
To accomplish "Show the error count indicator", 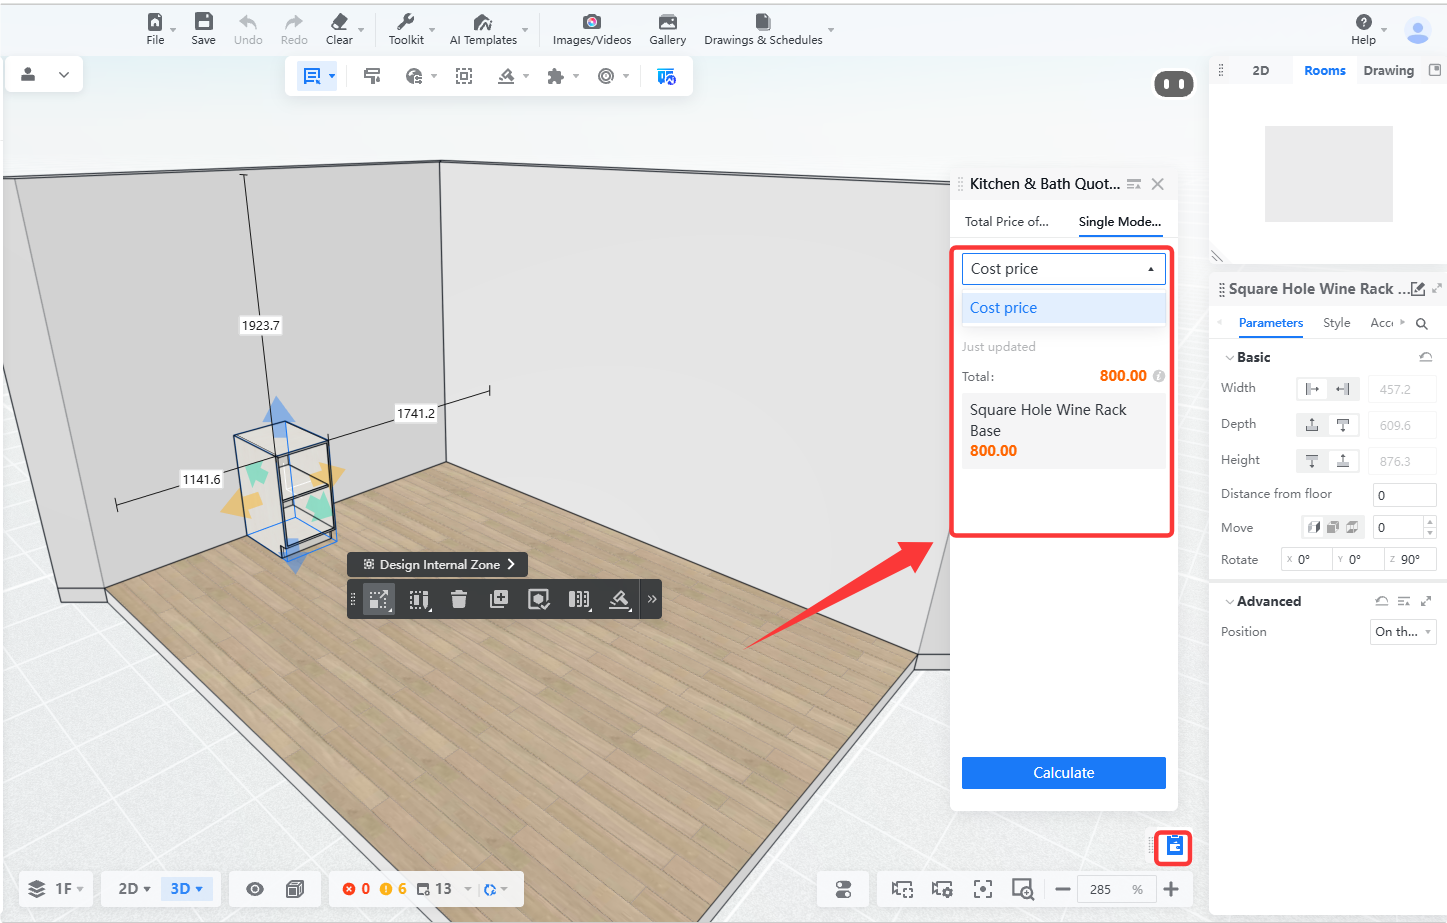I will [x=356, y=889].
